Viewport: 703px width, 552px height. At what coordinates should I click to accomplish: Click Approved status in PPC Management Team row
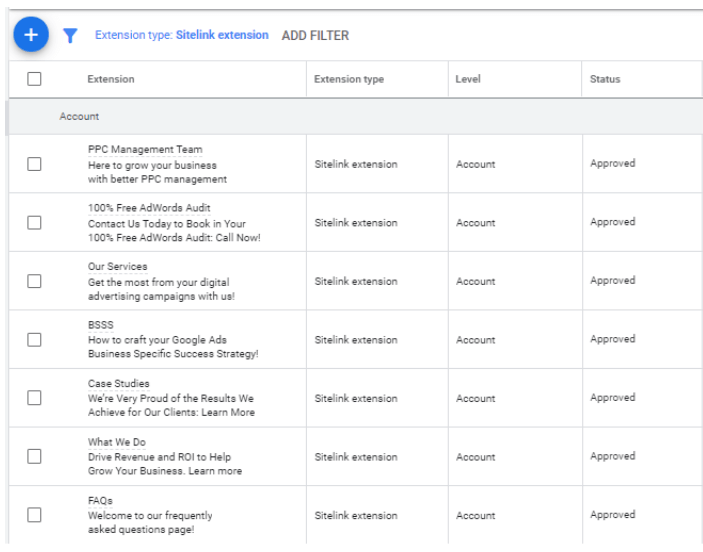click(x=612, y=163)
